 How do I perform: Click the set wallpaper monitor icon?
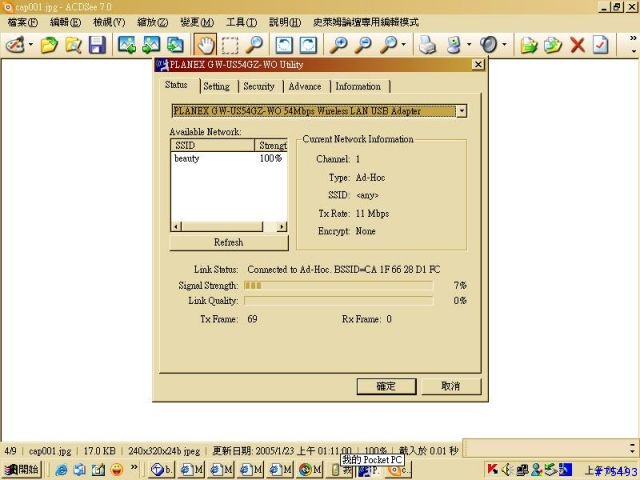pyautogui.click(x=454, y=44)
